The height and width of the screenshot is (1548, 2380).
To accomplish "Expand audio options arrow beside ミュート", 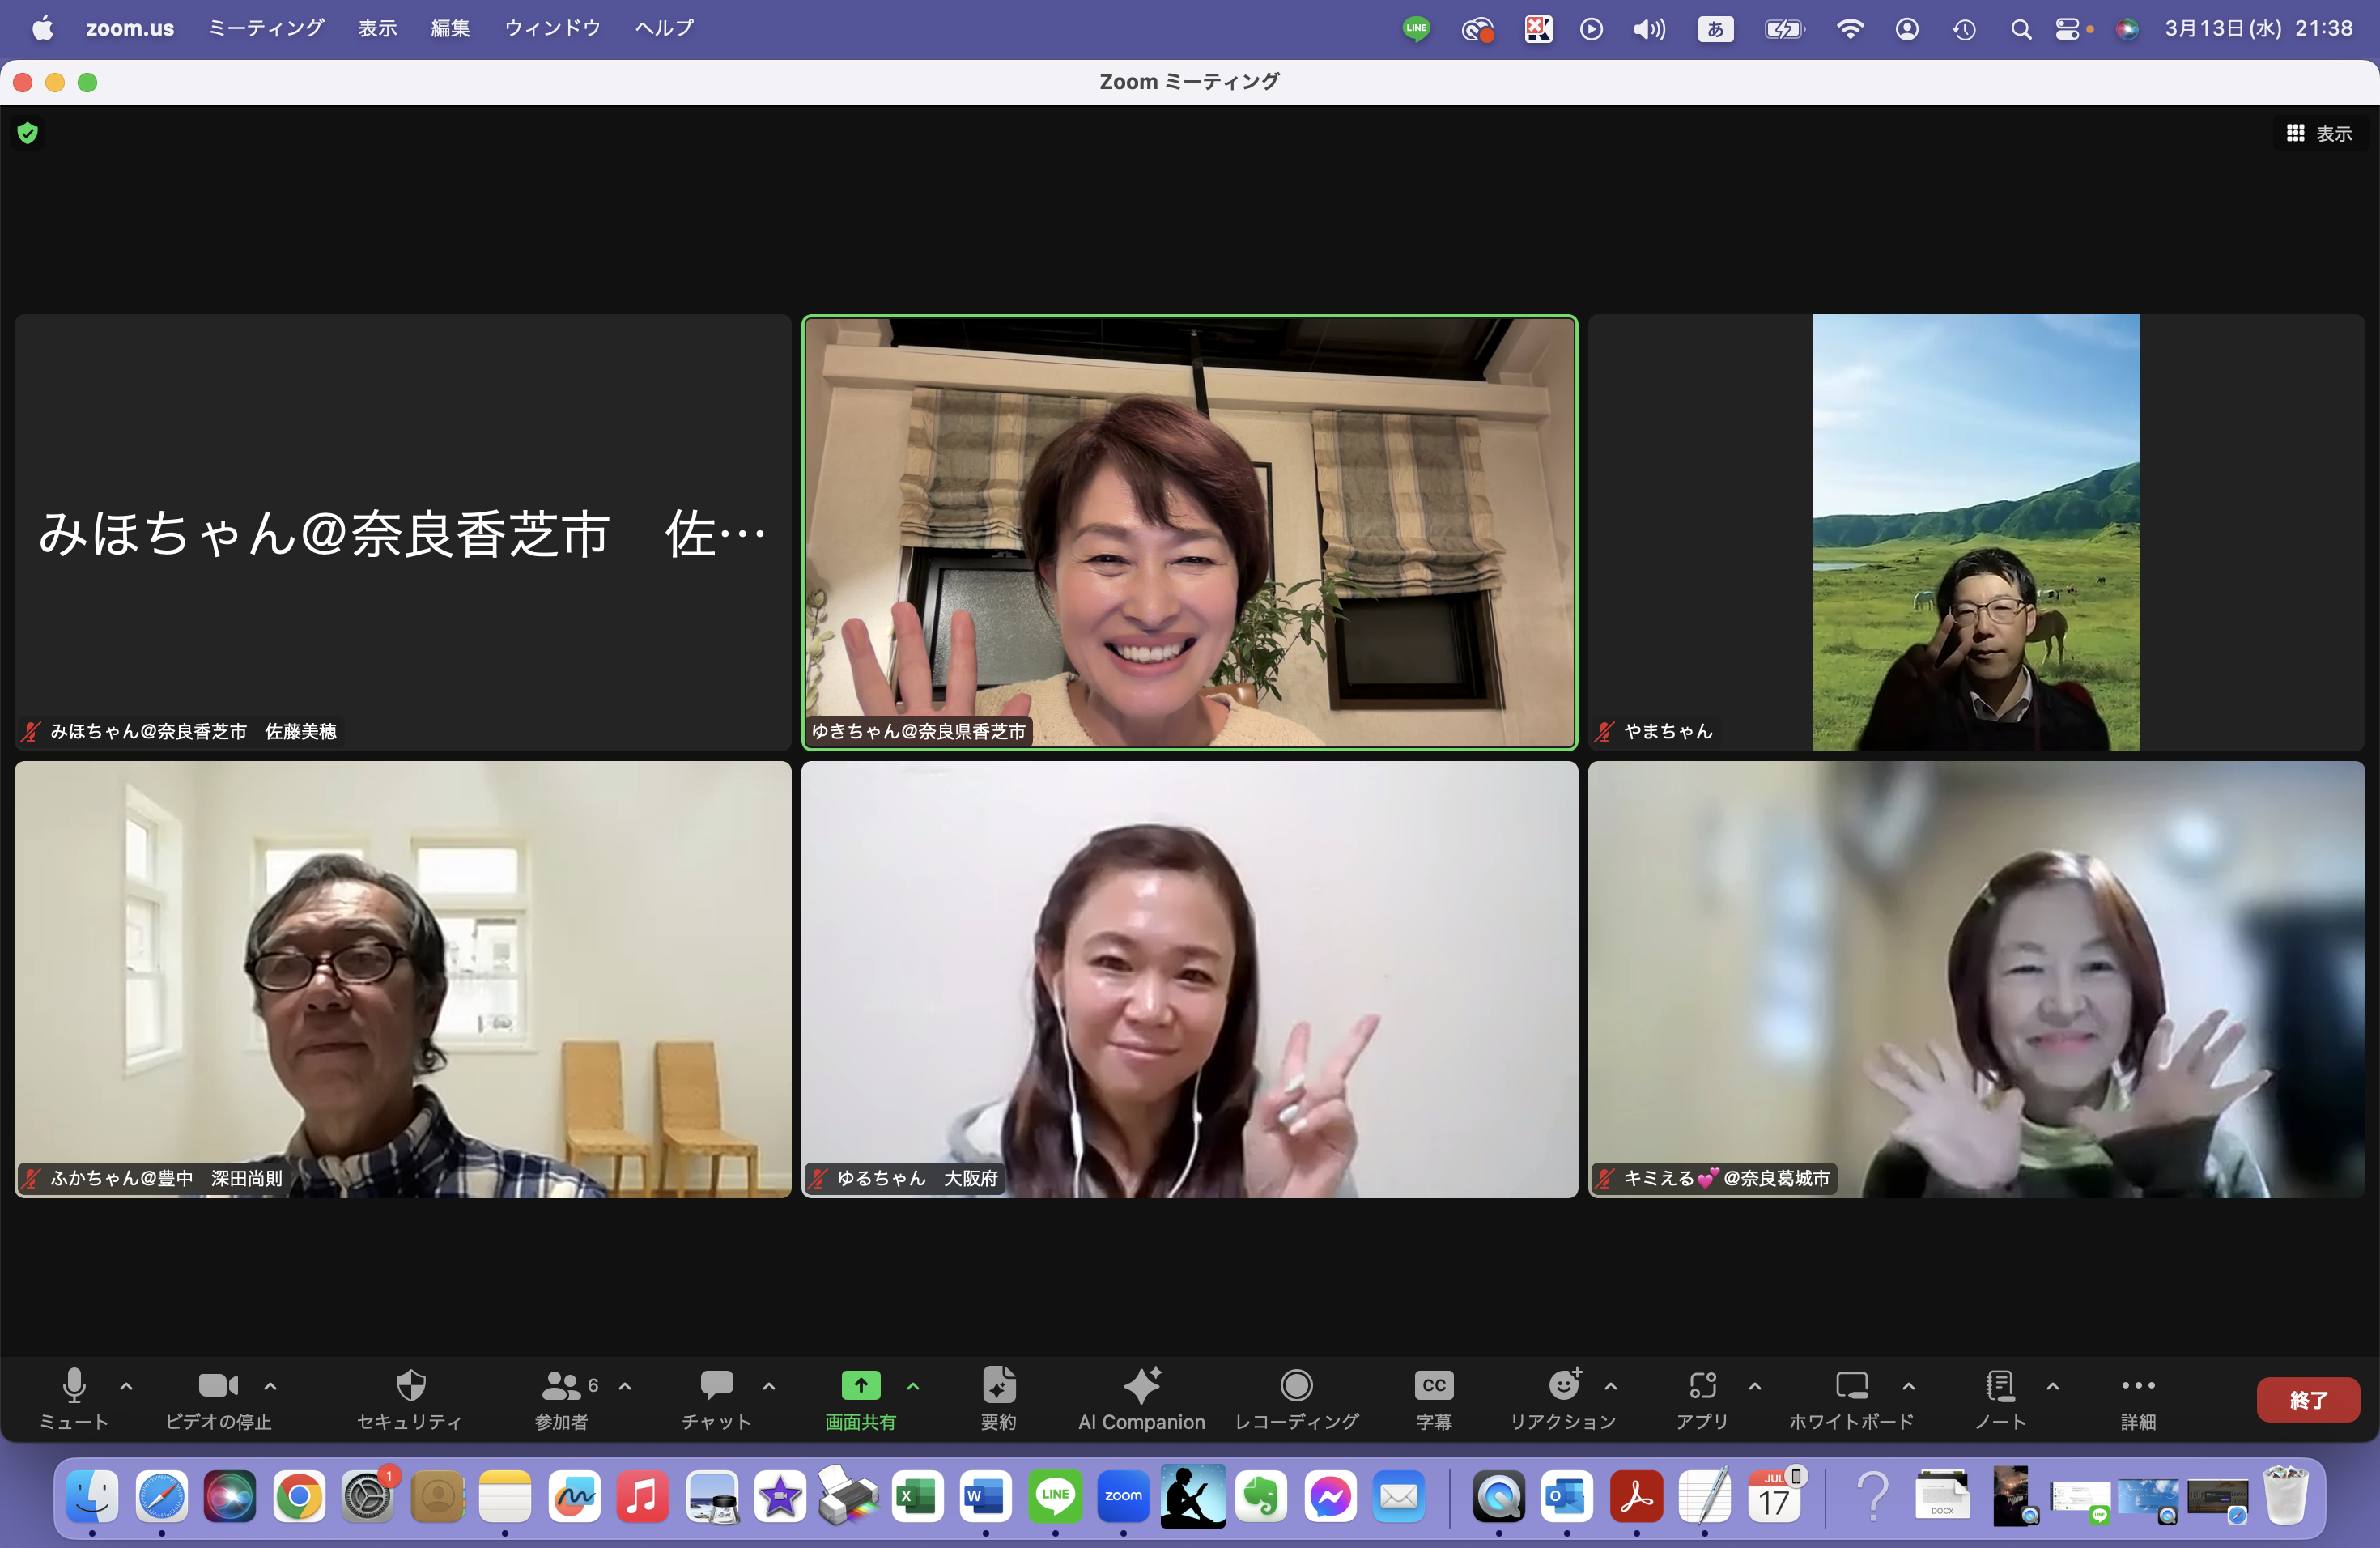I will coord(126,1386).
